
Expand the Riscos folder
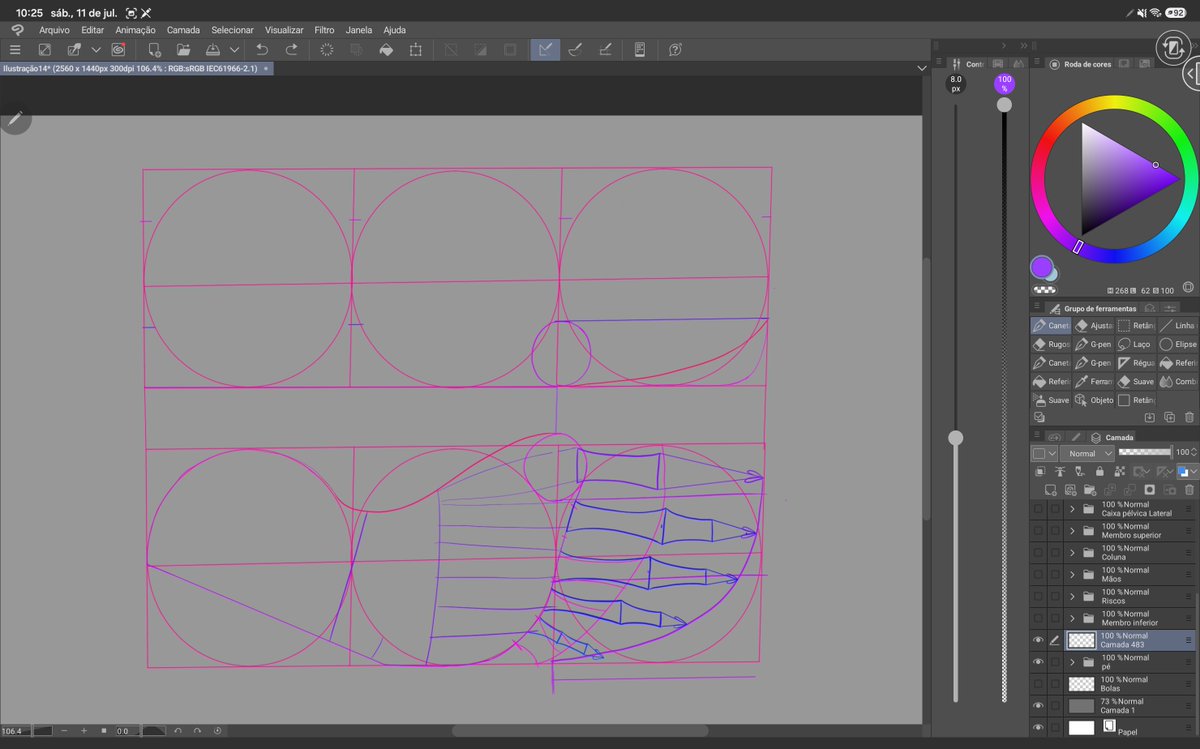click(x=1072, y=597)
